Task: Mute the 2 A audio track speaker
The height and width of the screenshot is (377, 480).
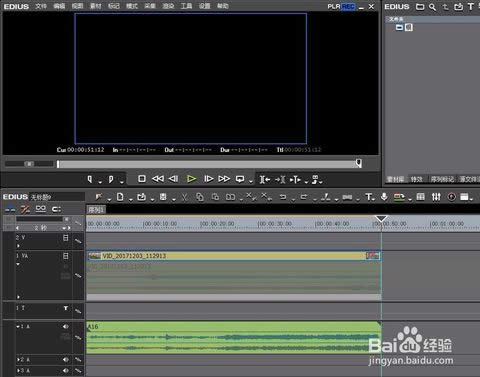Action: 66,360
